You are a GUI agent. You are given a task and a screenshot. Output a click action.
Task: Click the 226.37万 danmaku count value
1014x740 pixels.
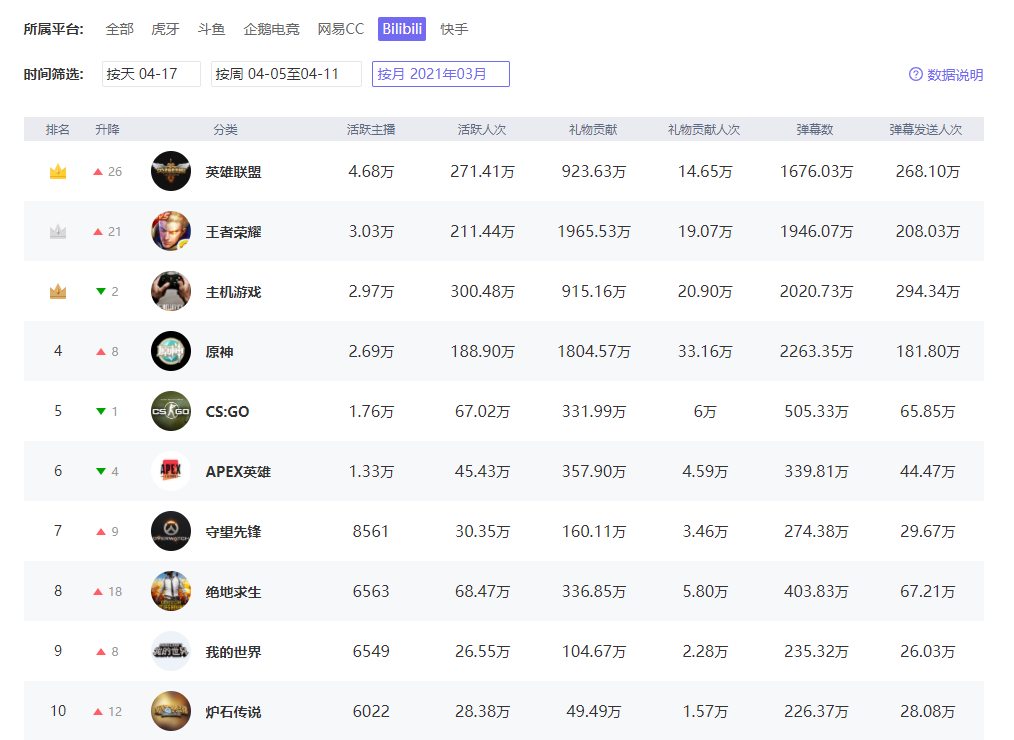coord(816,711)
